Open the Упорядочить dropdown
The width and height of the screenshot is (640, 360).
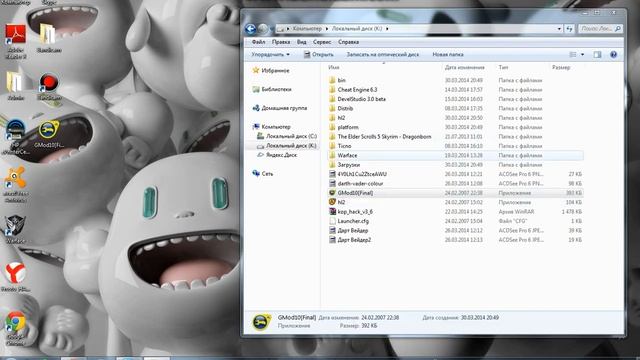pos(270,54)
